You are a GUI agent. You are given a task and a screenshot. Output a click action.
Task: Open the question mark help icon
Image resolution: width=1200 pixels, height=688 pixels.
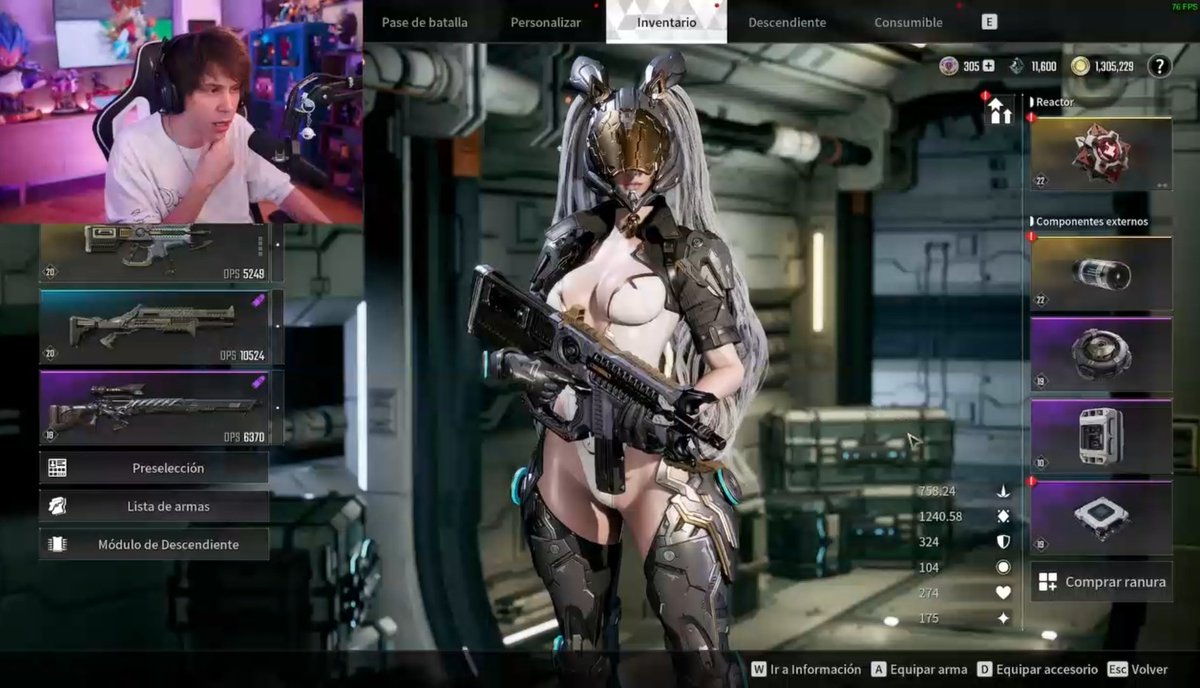(1159, 66)
